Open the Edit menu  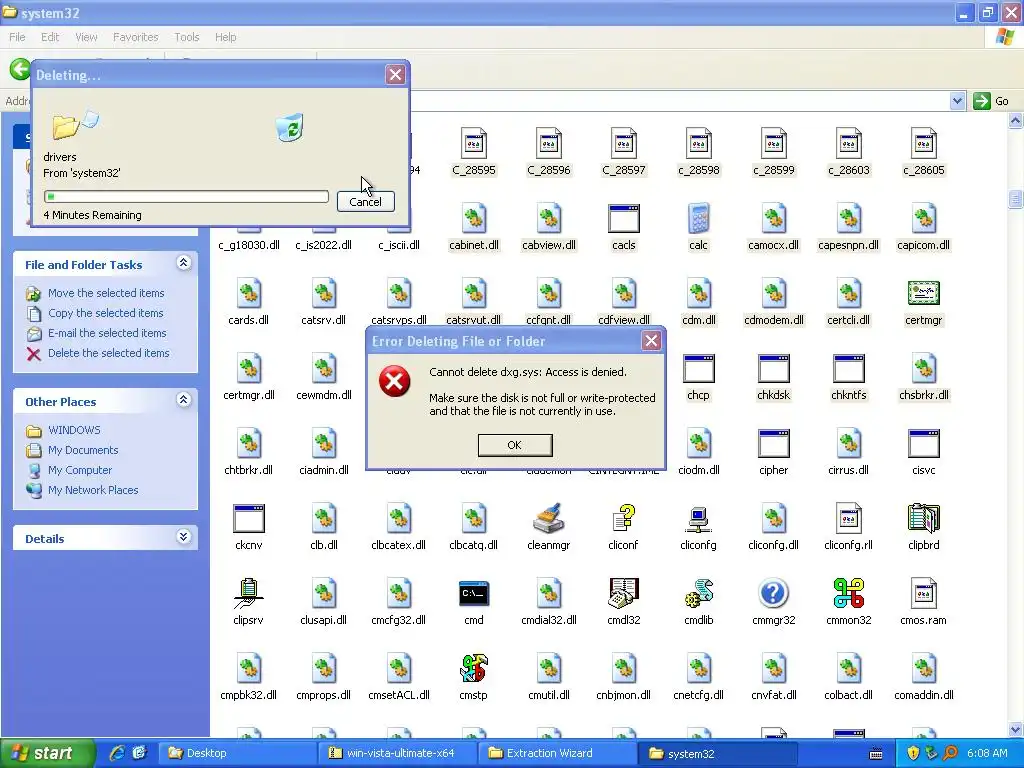(50, 37)
